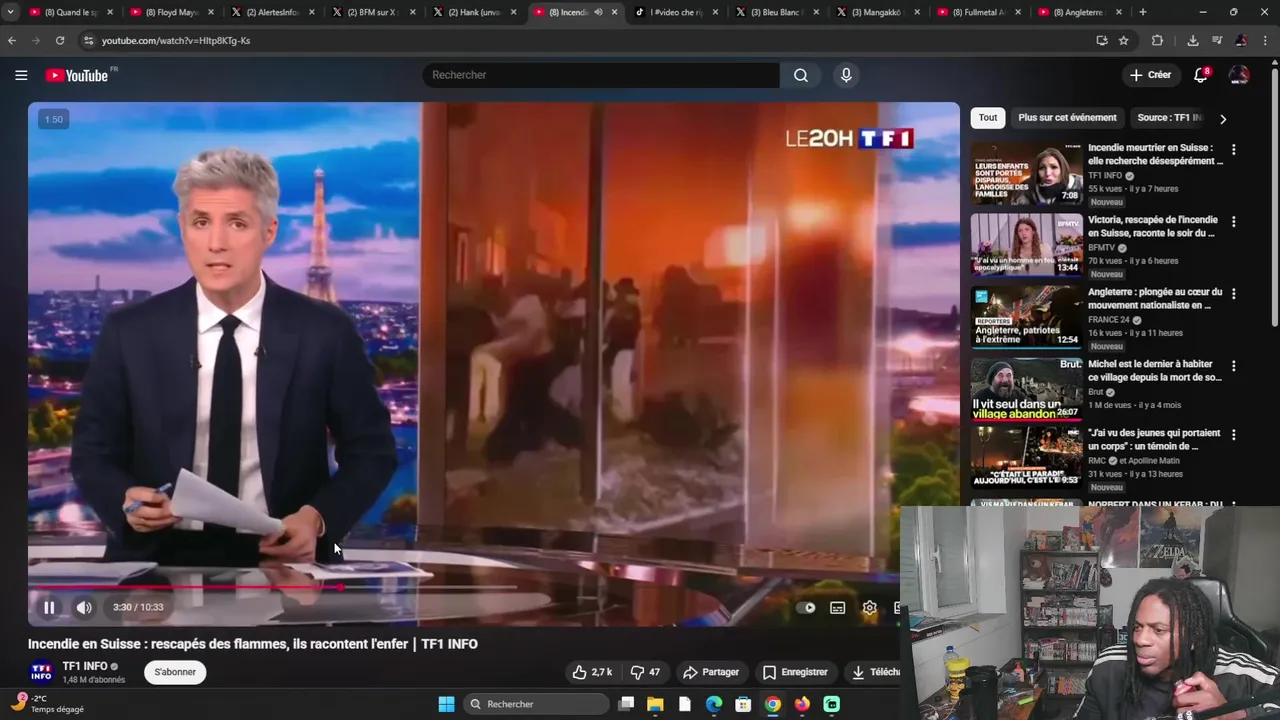The height and width of the screenshot is (720, 1280).
Task: Open the video title 'J'ai vu des jeunes qui portaient'
Action: [x=1154, y=439]
